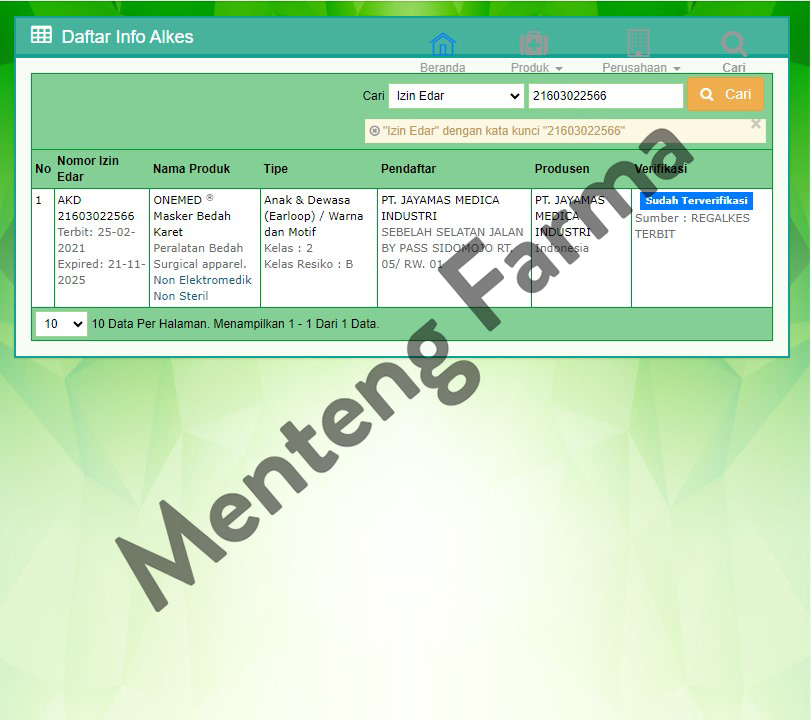Follow the Non Elektromedik link

click(201, 279)
